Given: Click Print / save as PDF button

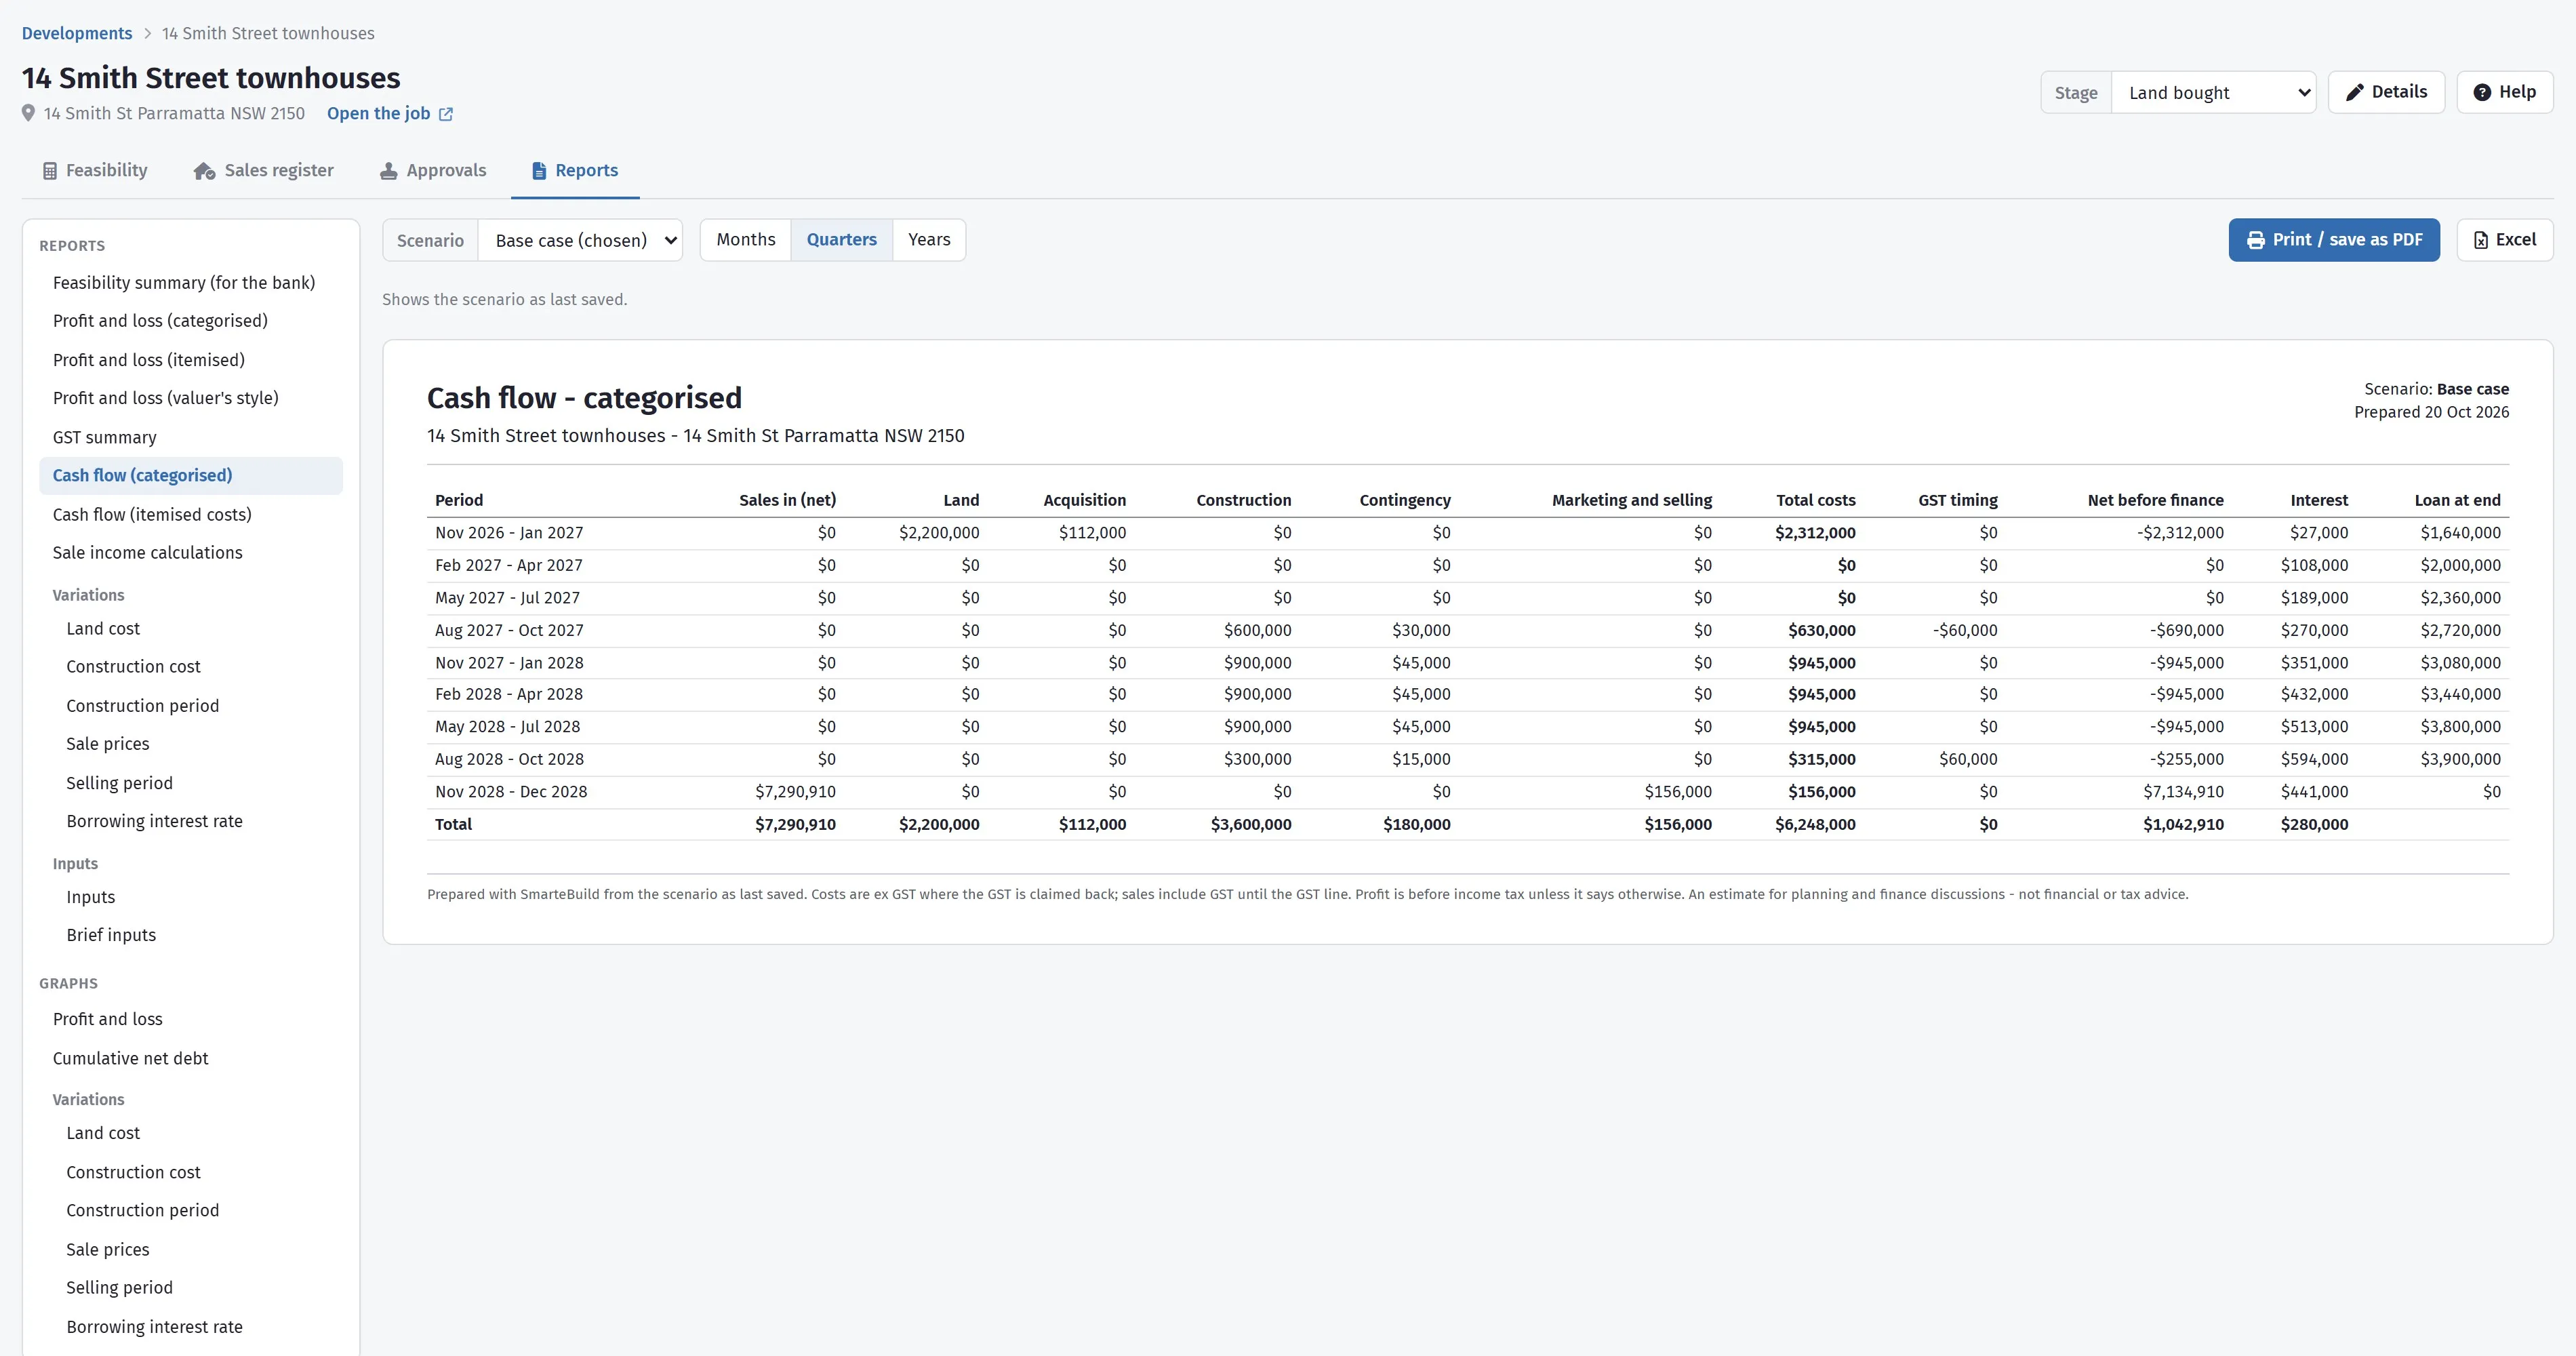Looking at the screenshot, I should point(2334,240).
